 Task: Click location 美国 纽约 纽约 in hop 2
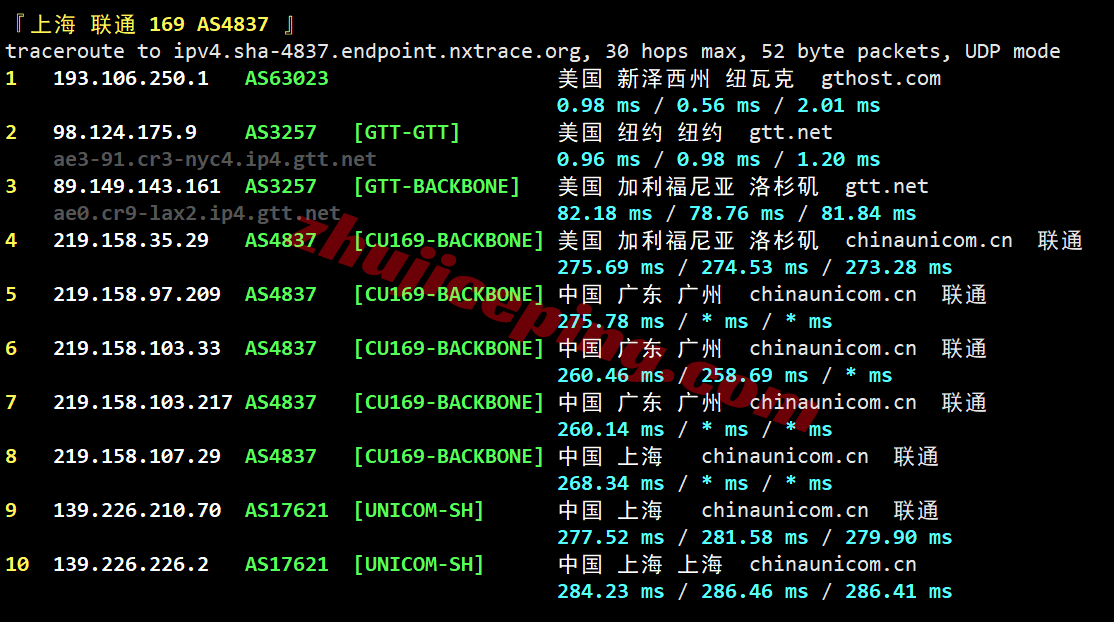click(x=640, y=133)
